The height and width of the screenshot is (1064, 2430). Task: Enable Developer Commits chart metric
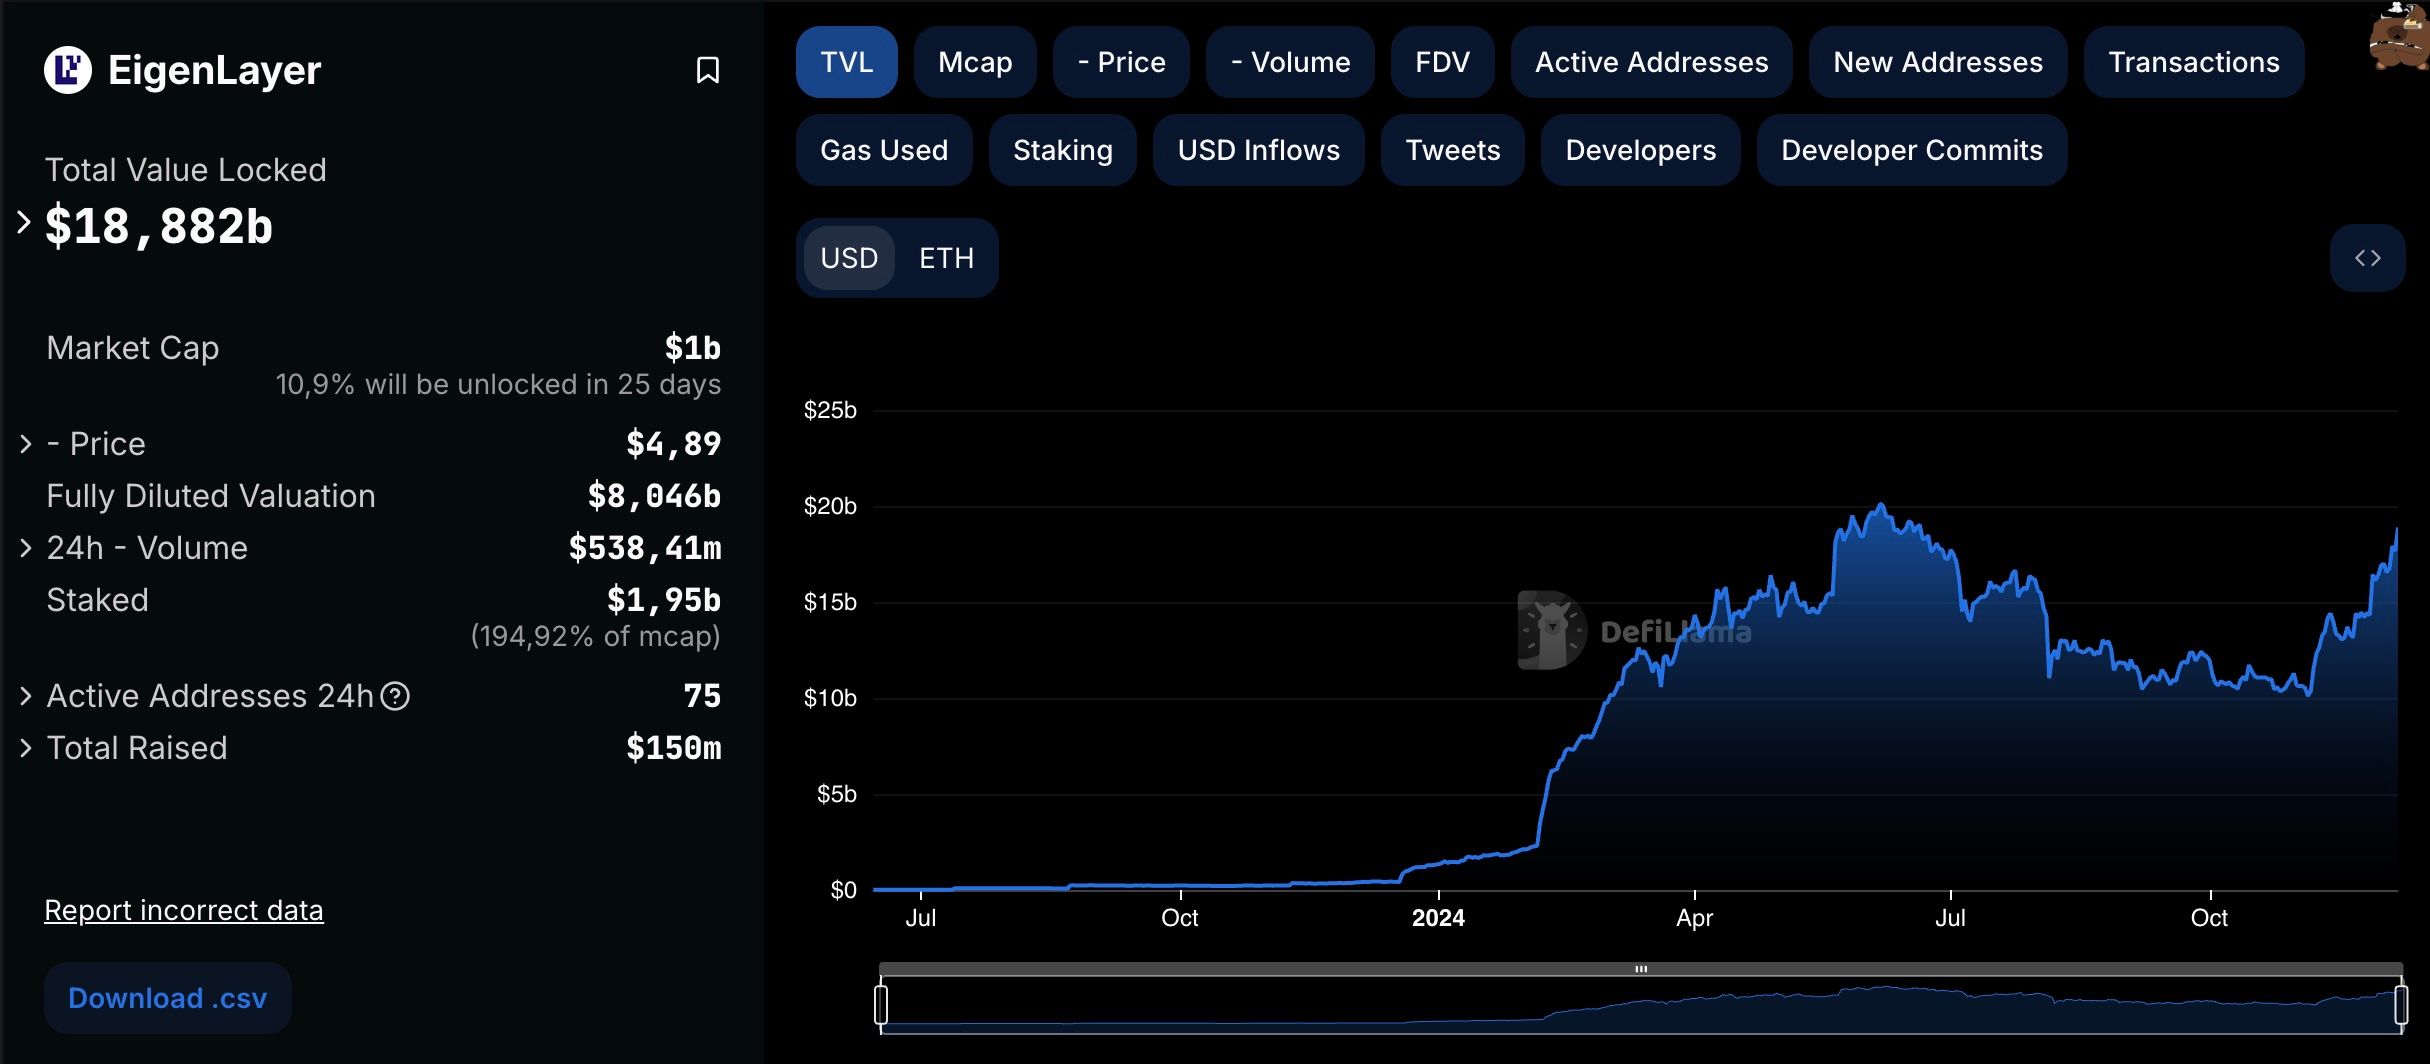1912,150
